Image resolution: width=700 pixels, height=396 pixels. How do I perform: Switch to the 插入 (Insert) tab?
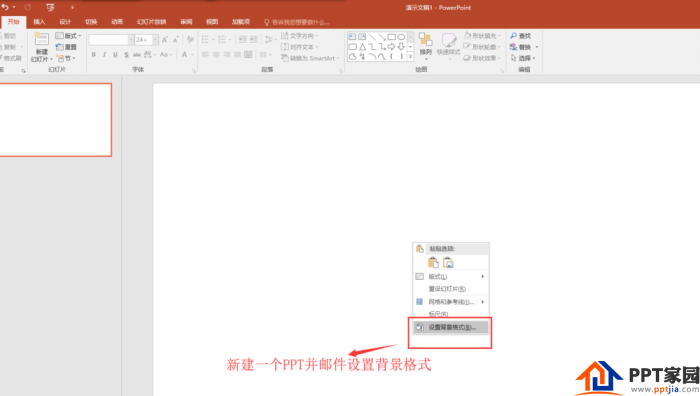click(39, 21)
